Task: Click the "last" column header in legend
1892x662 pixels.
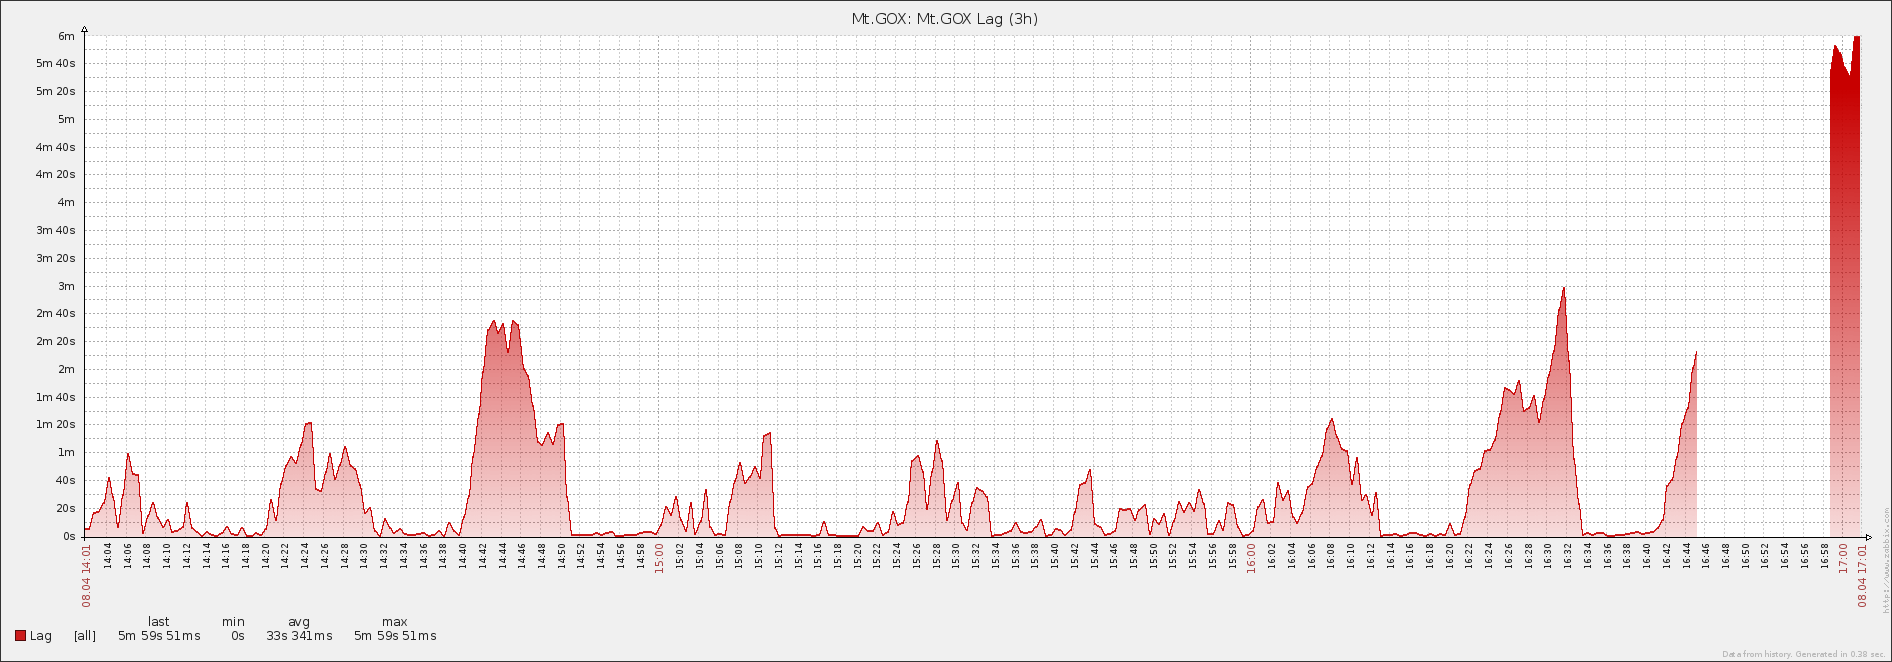Action: tap(158, 622)
